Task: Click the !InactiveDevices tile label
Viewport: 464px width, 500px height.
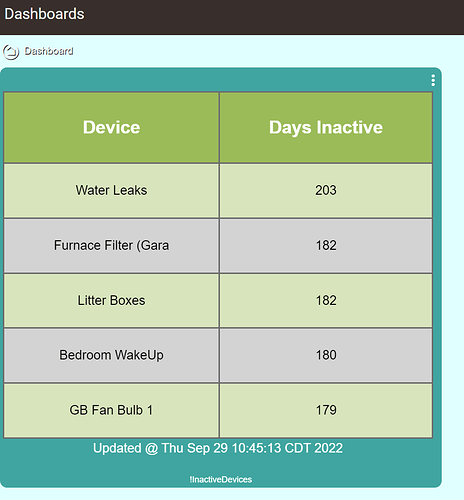Action: [221, 480]
